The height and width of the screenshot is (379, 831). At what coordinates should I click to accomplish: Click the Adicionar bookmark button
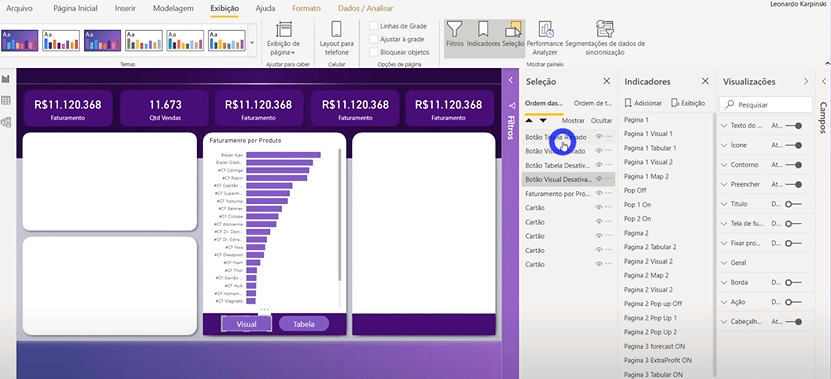coord(643,103)
